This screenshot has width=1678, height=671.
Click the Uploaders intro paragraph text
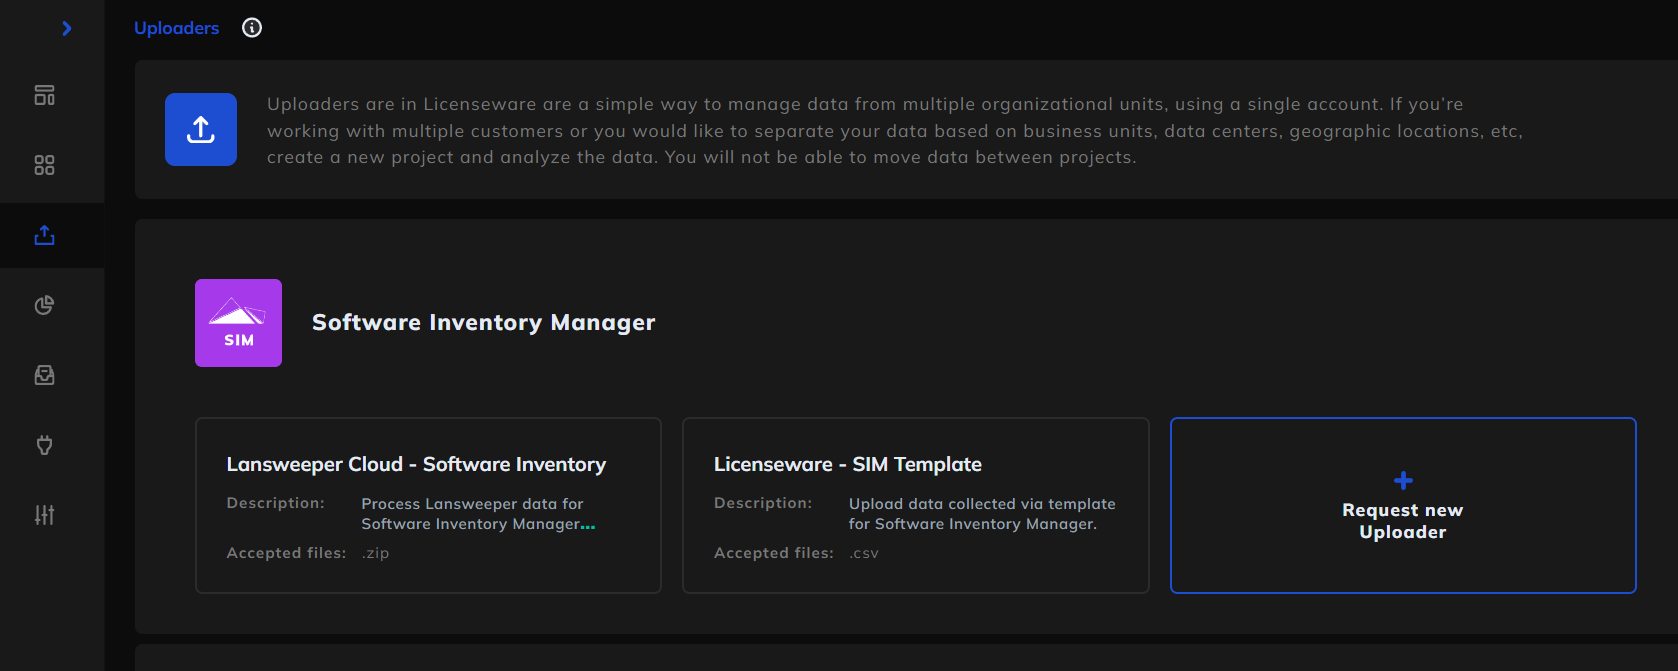tap(895, 130)
